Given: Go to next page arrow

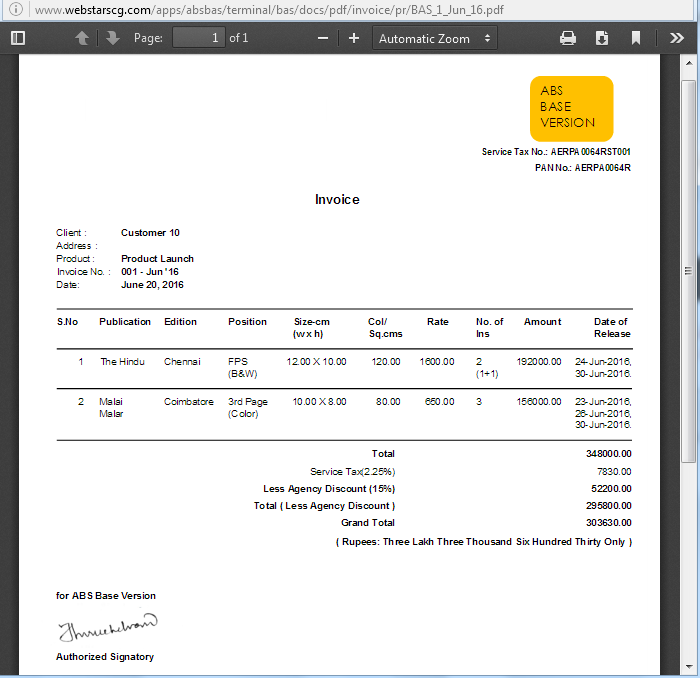Looking at the screenshot, I should 112,38.
